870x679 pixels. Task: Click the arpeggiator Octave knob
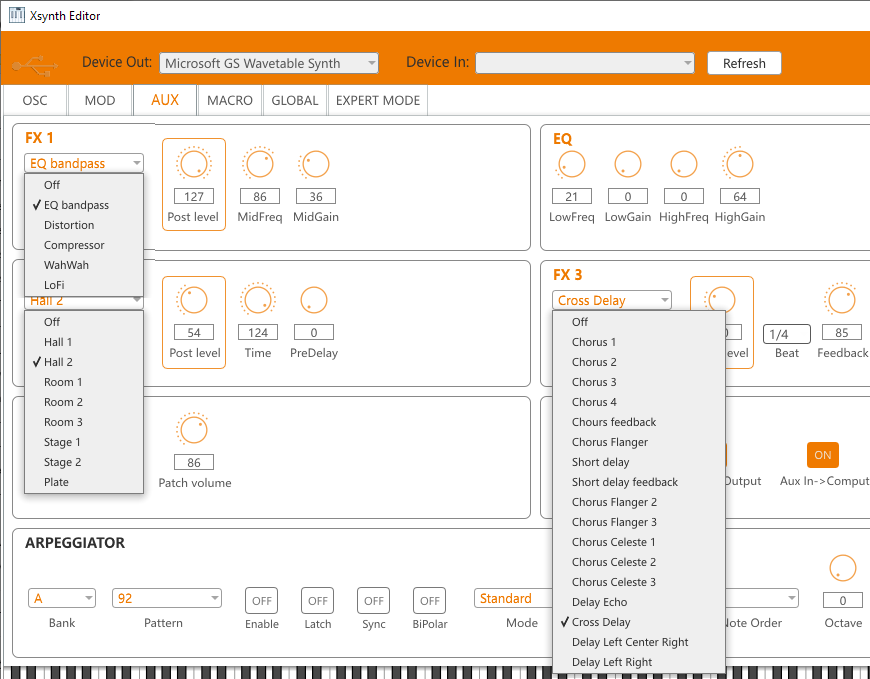coord(842,568)
